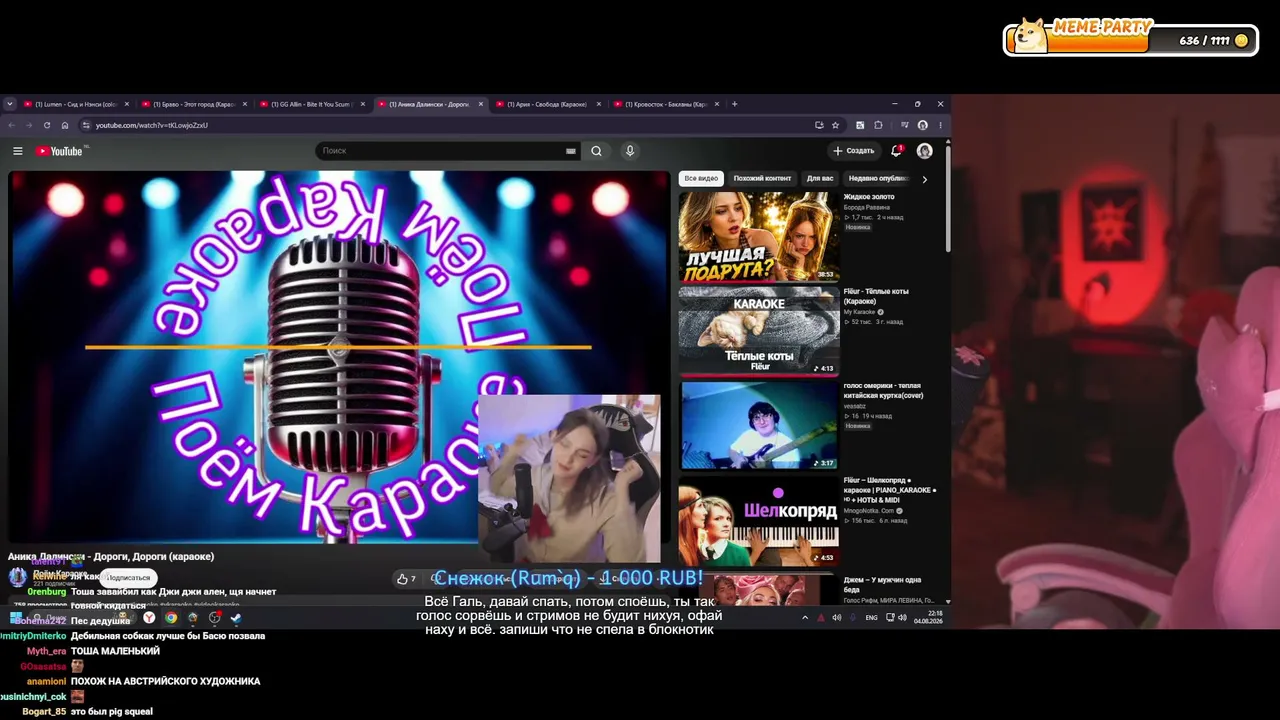Open 'Жидкое золото' video title link
Image resolution: width=1280 pixels, height=720 pixels.
click(869, 197)
